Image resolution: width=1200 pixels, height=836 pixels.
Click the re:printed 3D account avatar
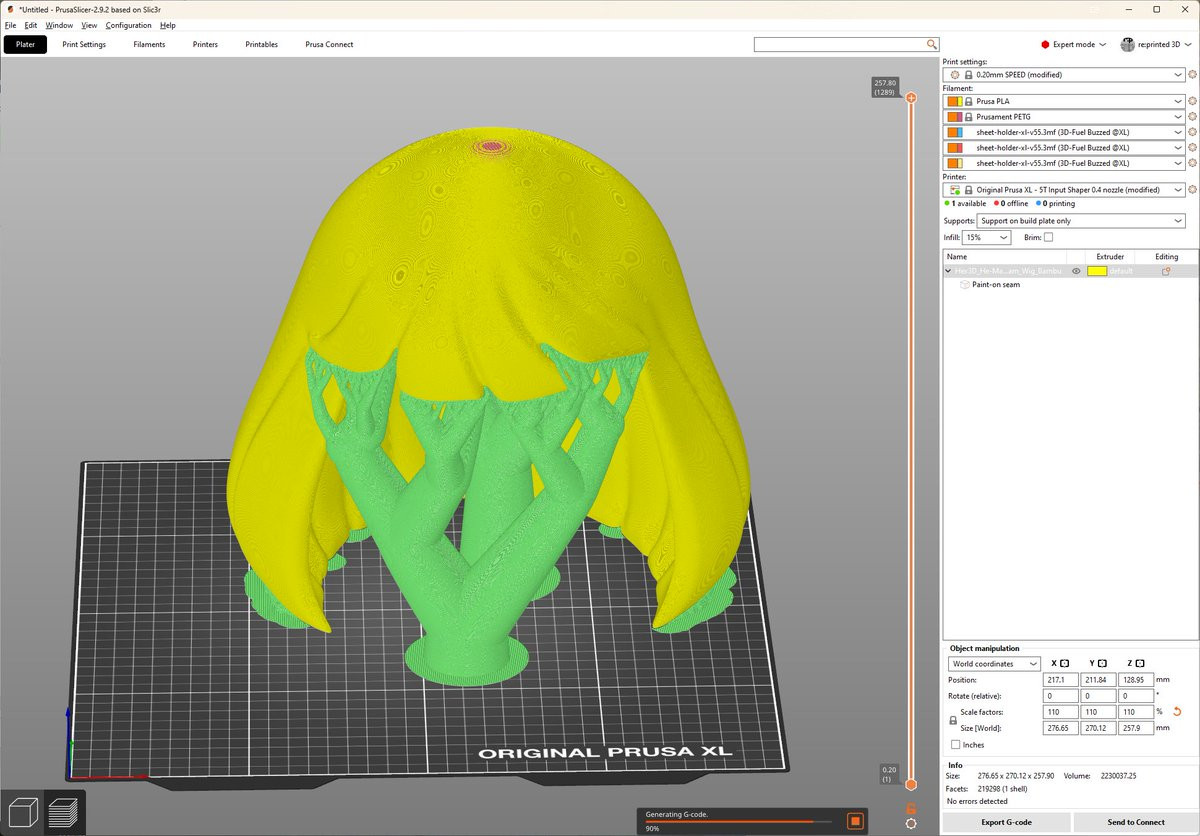tap(1128, 44)
